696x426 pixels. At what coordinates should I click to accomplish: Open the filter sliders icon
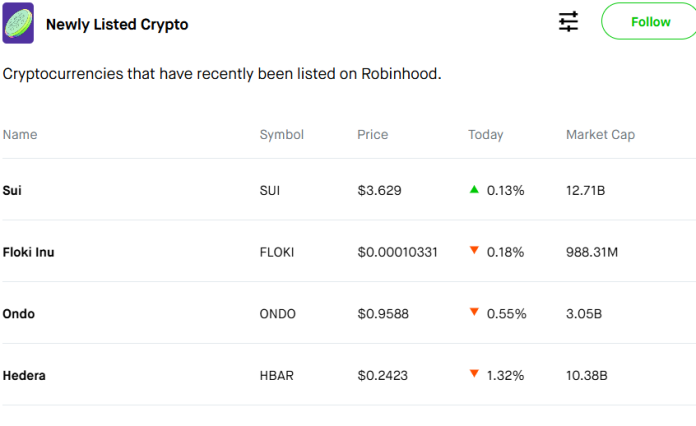pos(568,21)
